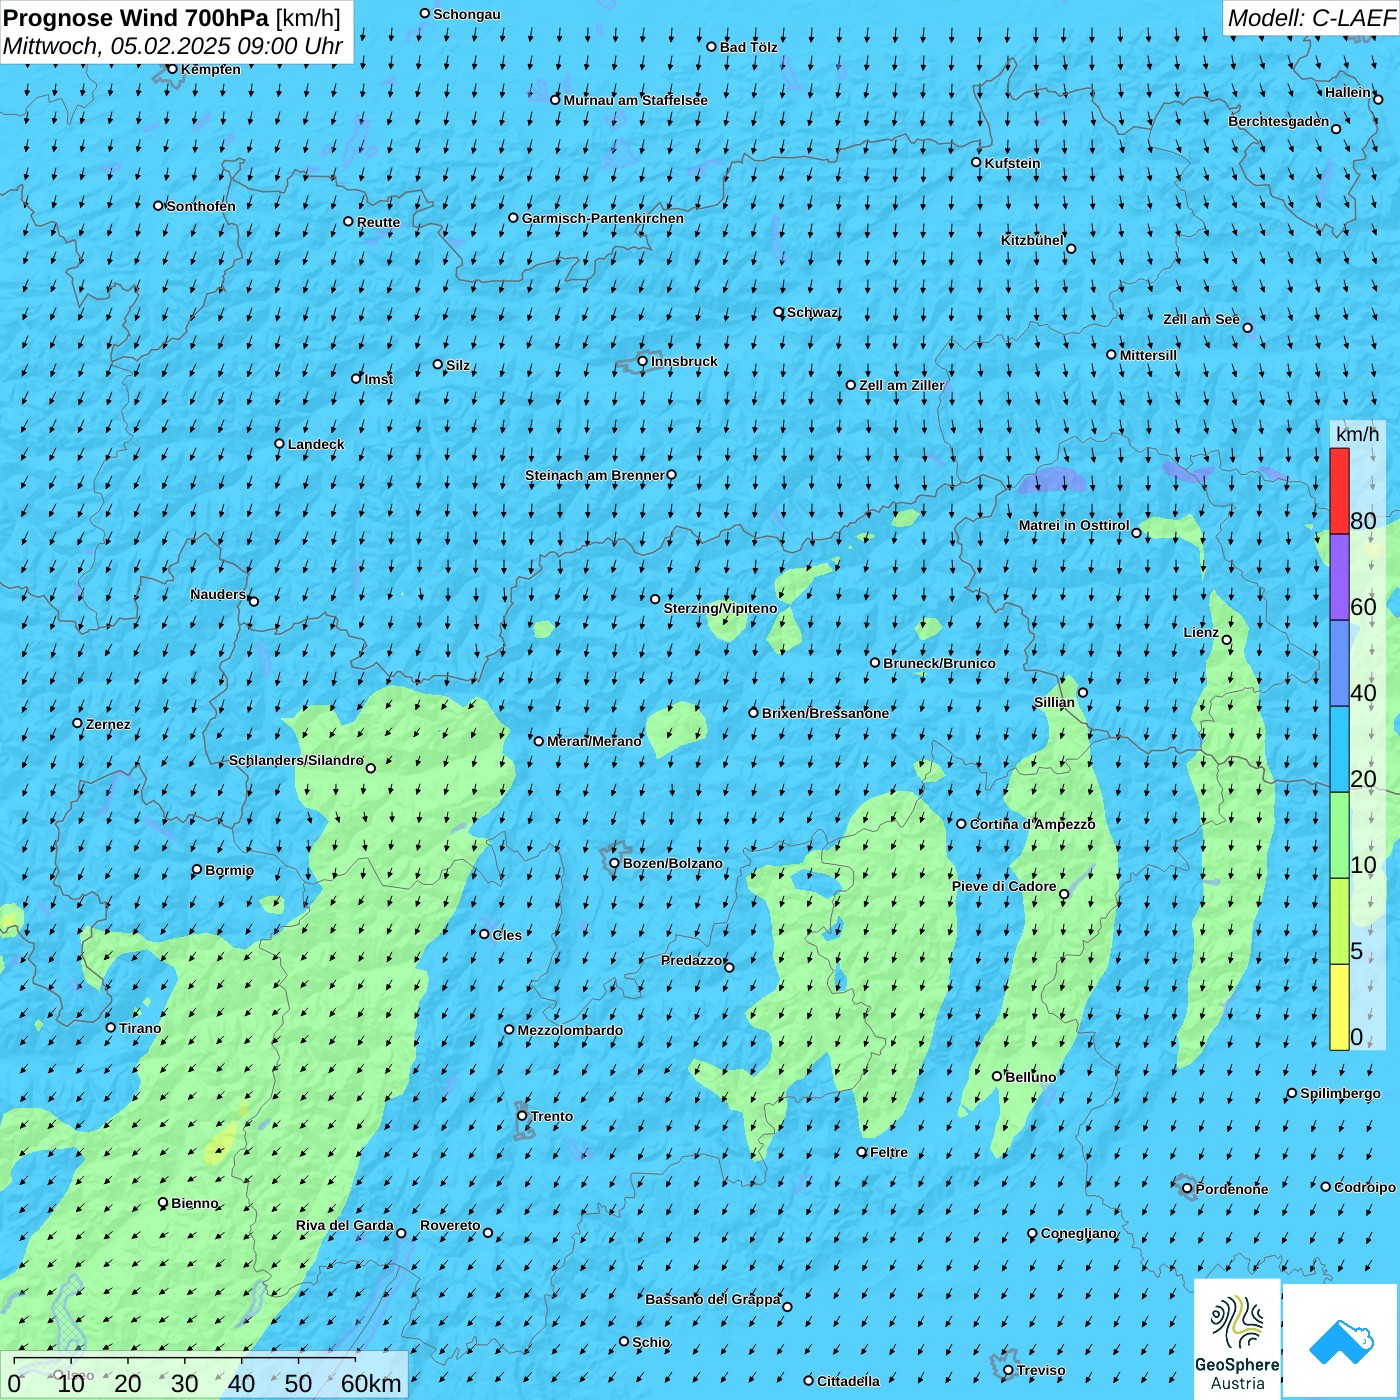1400x1400 pixels.
Task: Click the Trento city label
Action: [x=552, y=1116]
